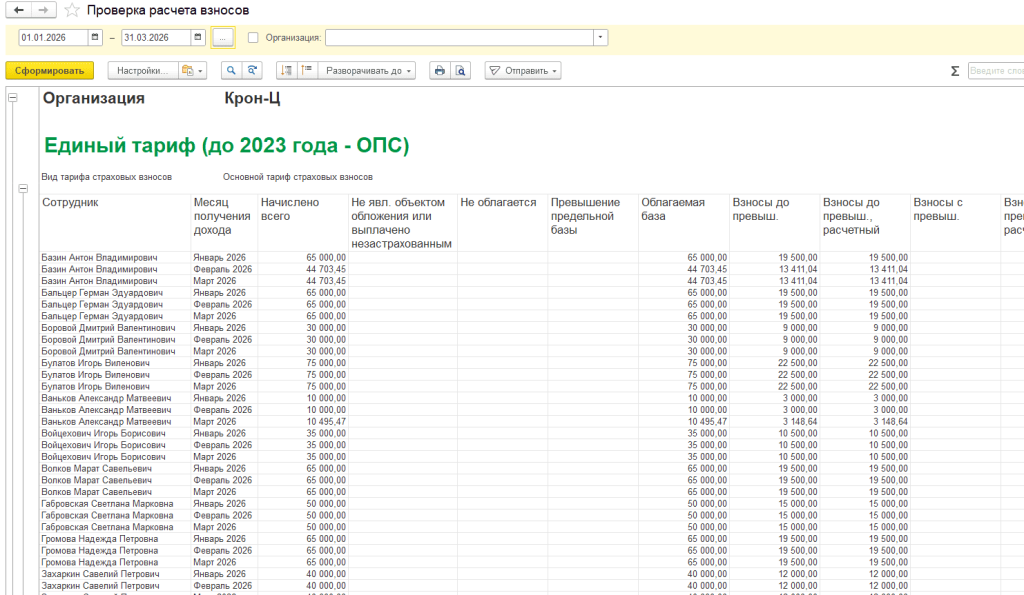Viewport: 1024px width, 595px height.
Task: Collapse the tariff group minus box
Action: (x=23, y=188)
